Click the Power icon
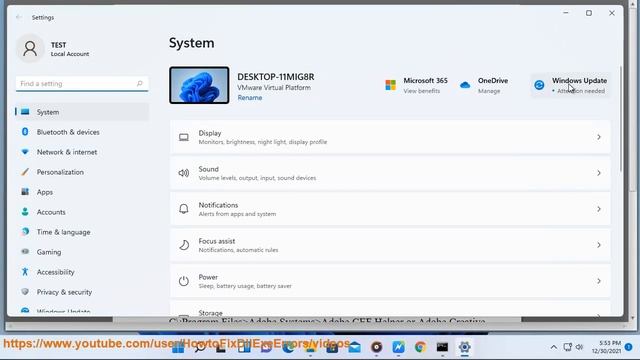 [184, 281]
